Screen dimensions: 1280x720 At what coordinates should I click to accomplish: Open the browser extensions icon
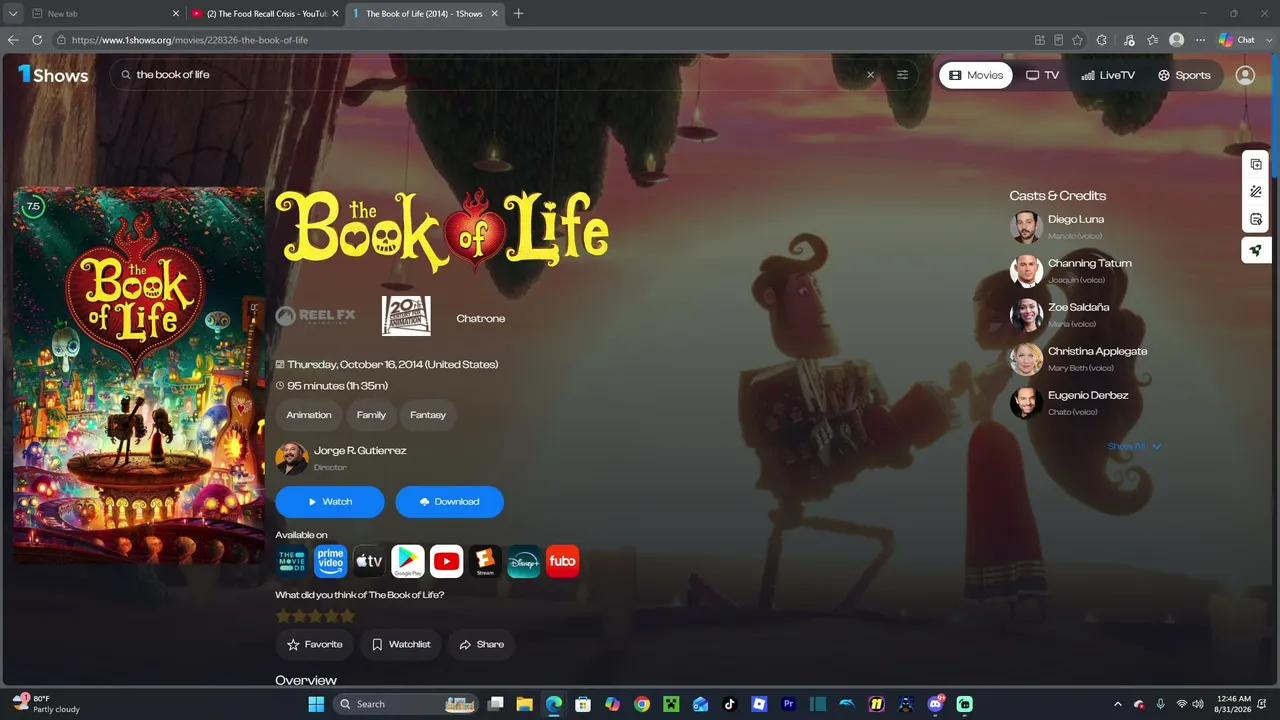tap(1102, 40)
